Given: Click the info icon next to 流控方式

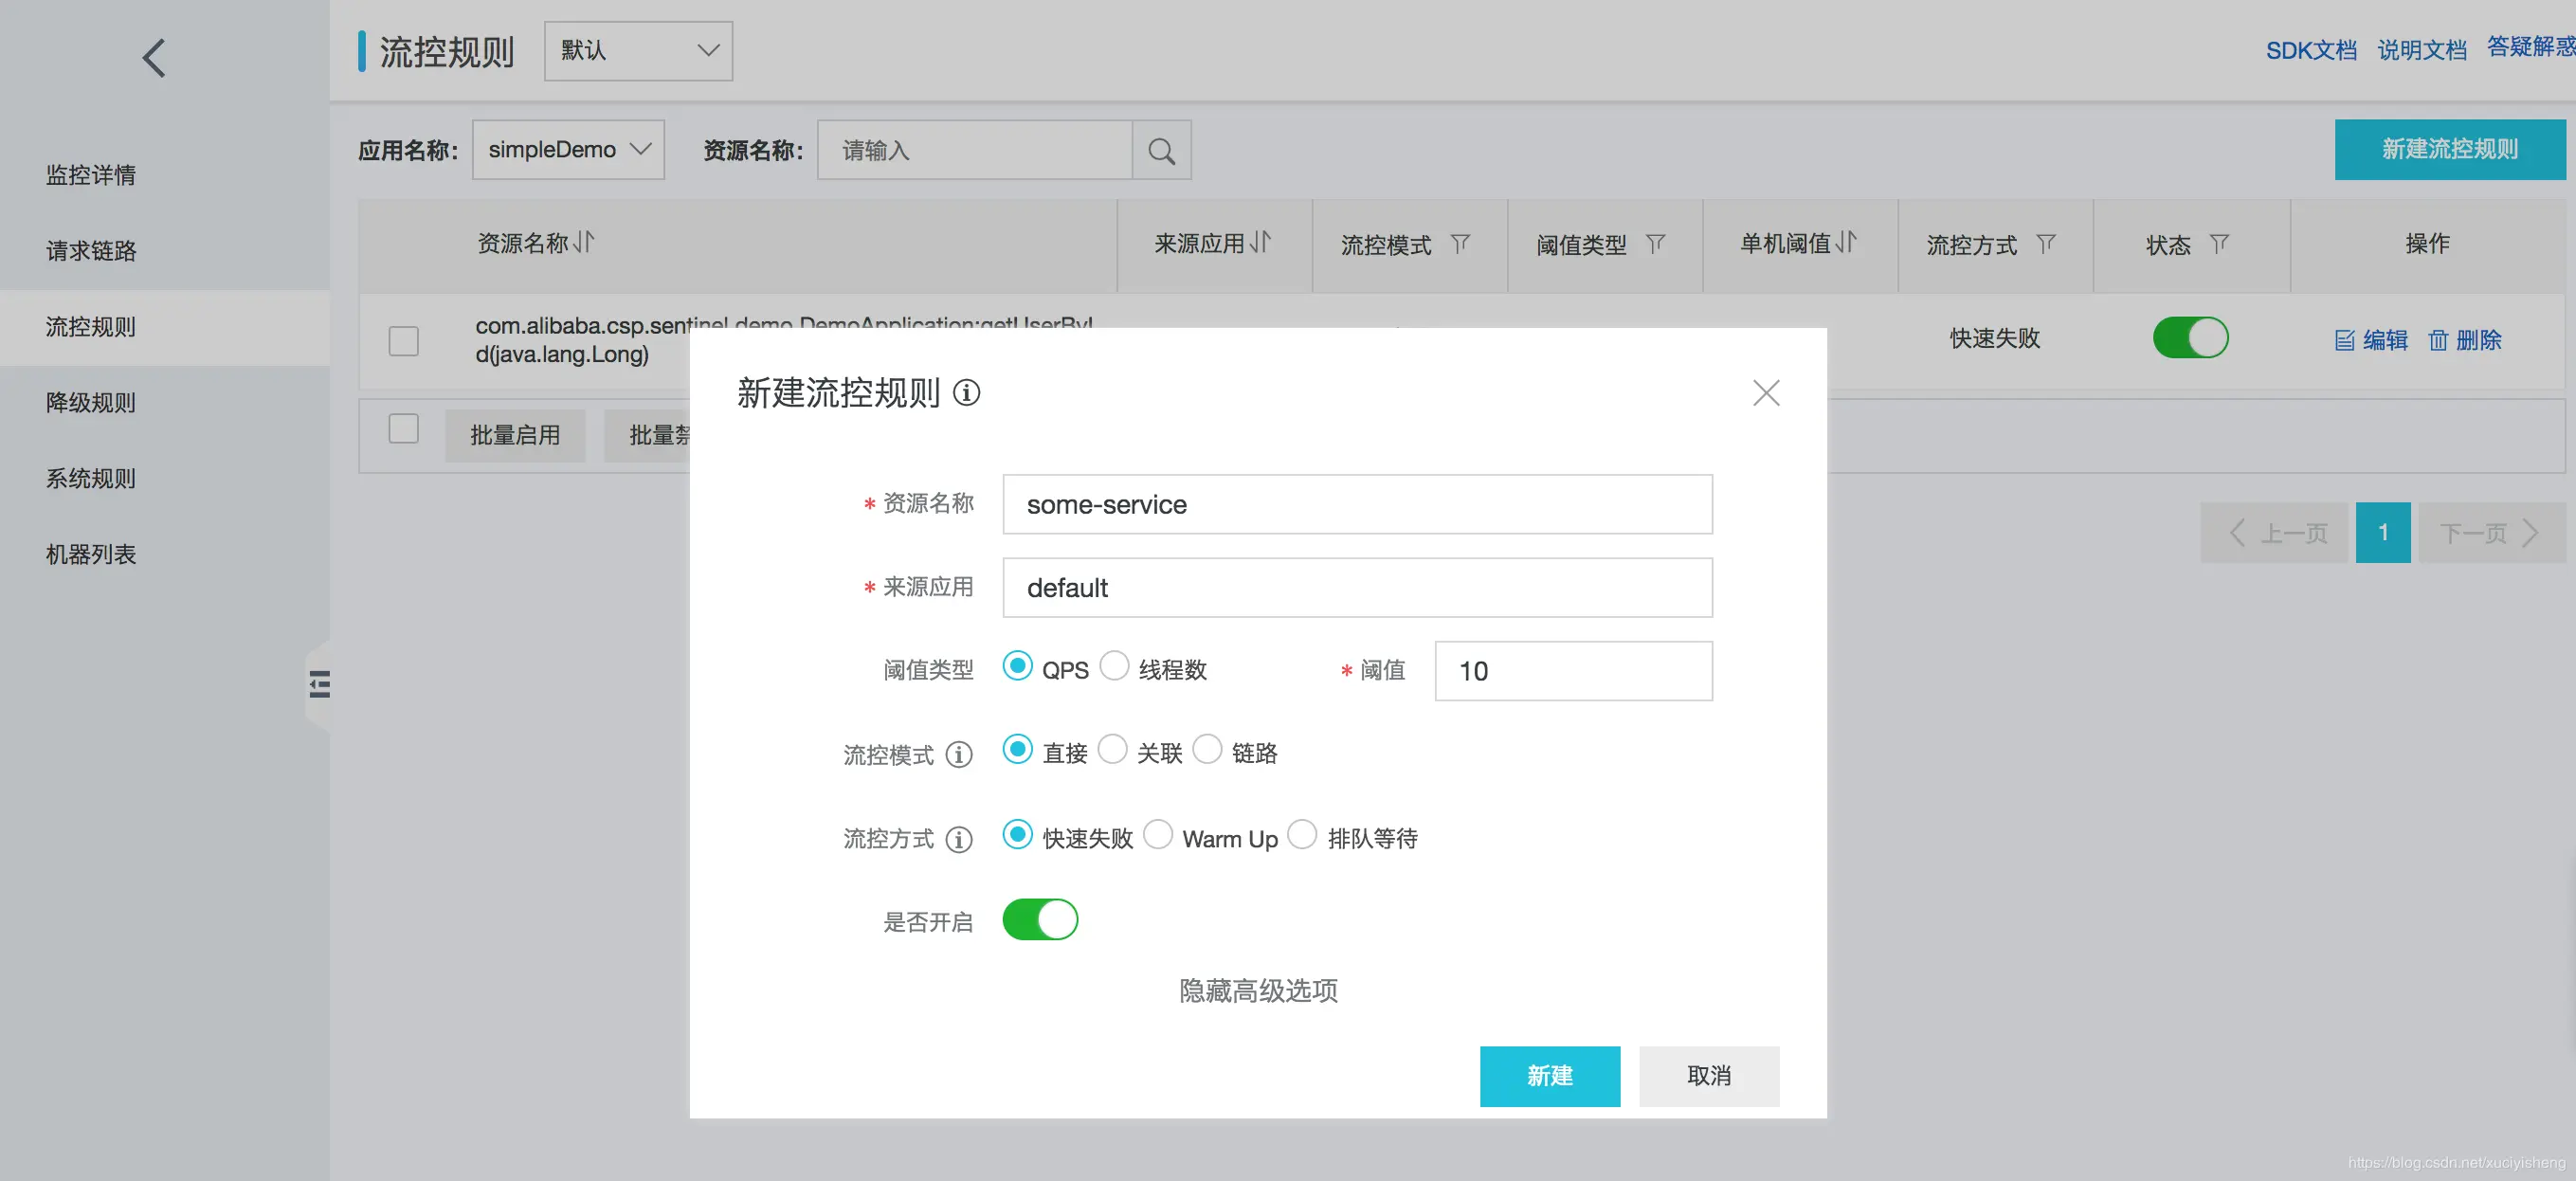Looking at the screenshot, I should (x=959, y=839).
